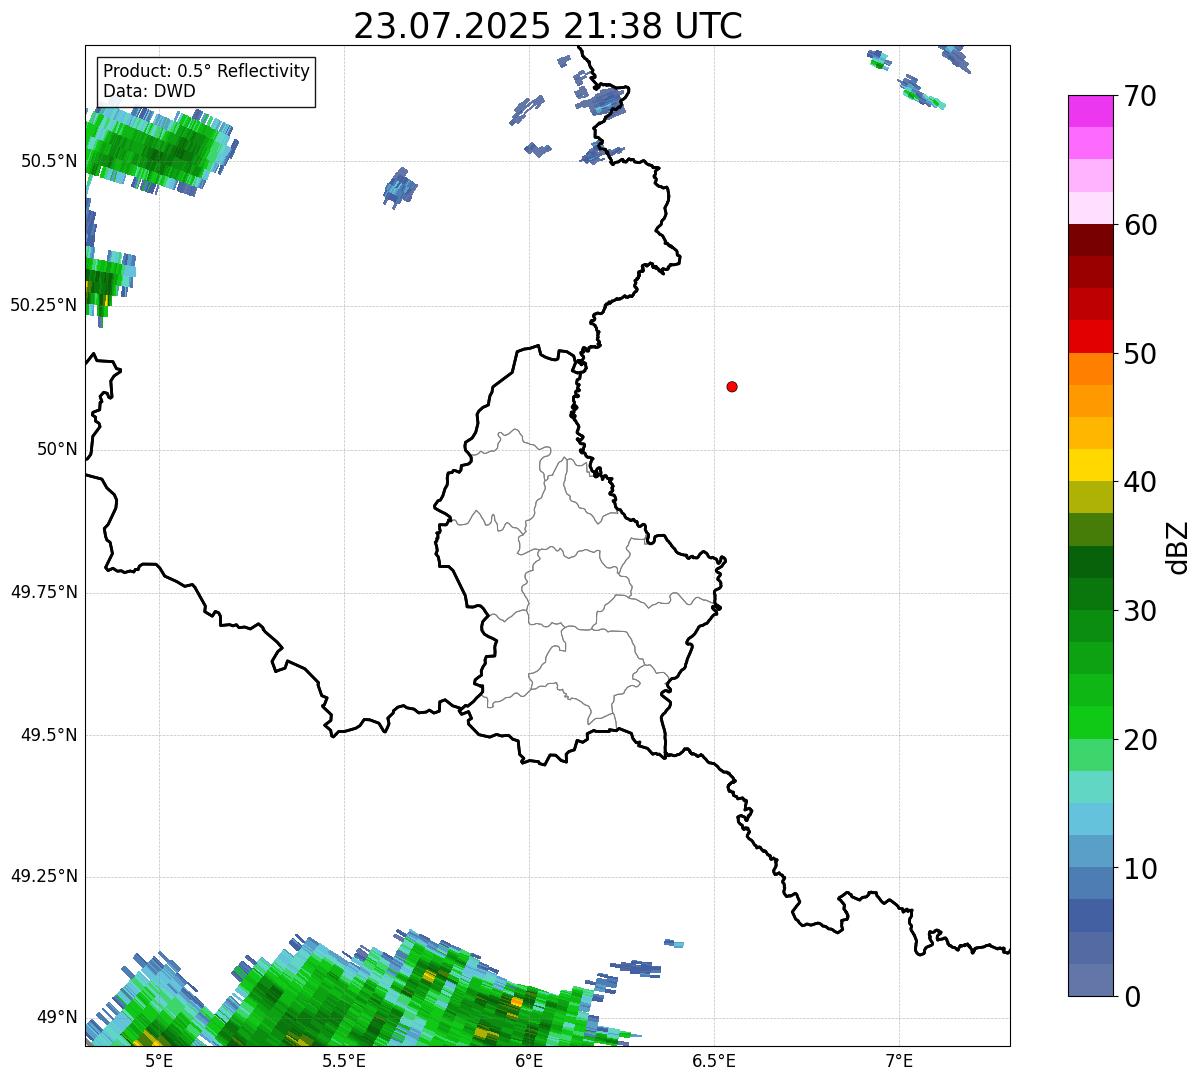
Task: Click the 7°E longitude label
Action: [x=899, y=1060]
